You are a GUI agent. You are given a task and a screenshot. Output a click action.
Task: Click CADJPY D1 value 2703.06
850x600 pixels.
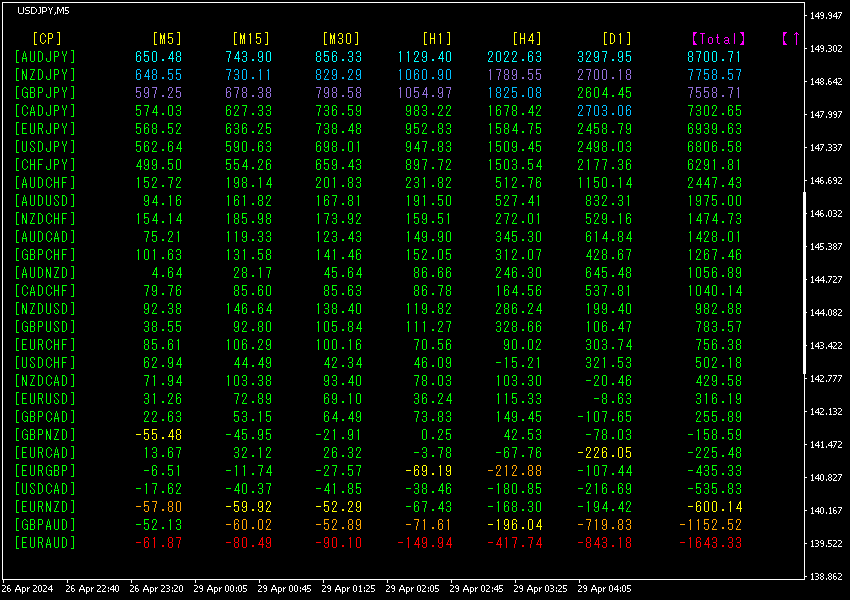click(604, 111)
